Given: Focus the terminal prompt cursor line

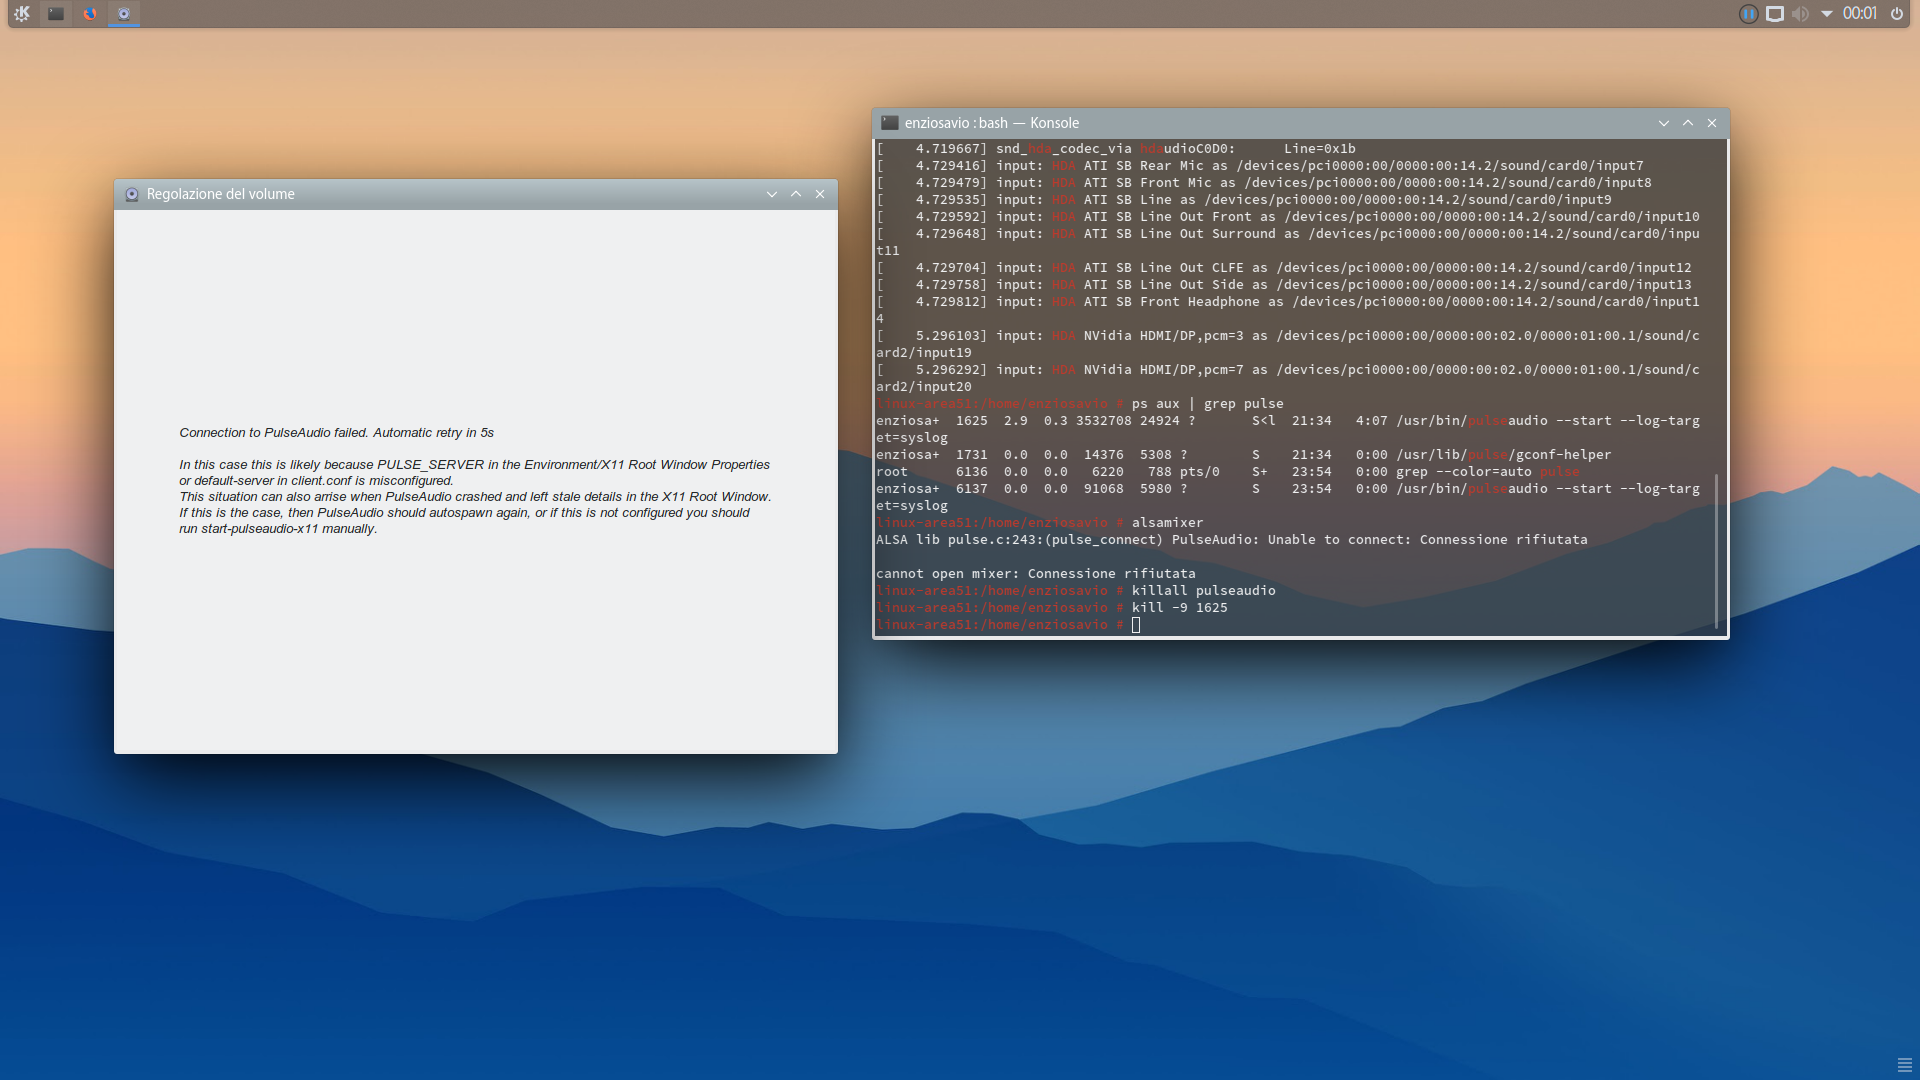Looking at the screenshot, I should point(1136,625).
